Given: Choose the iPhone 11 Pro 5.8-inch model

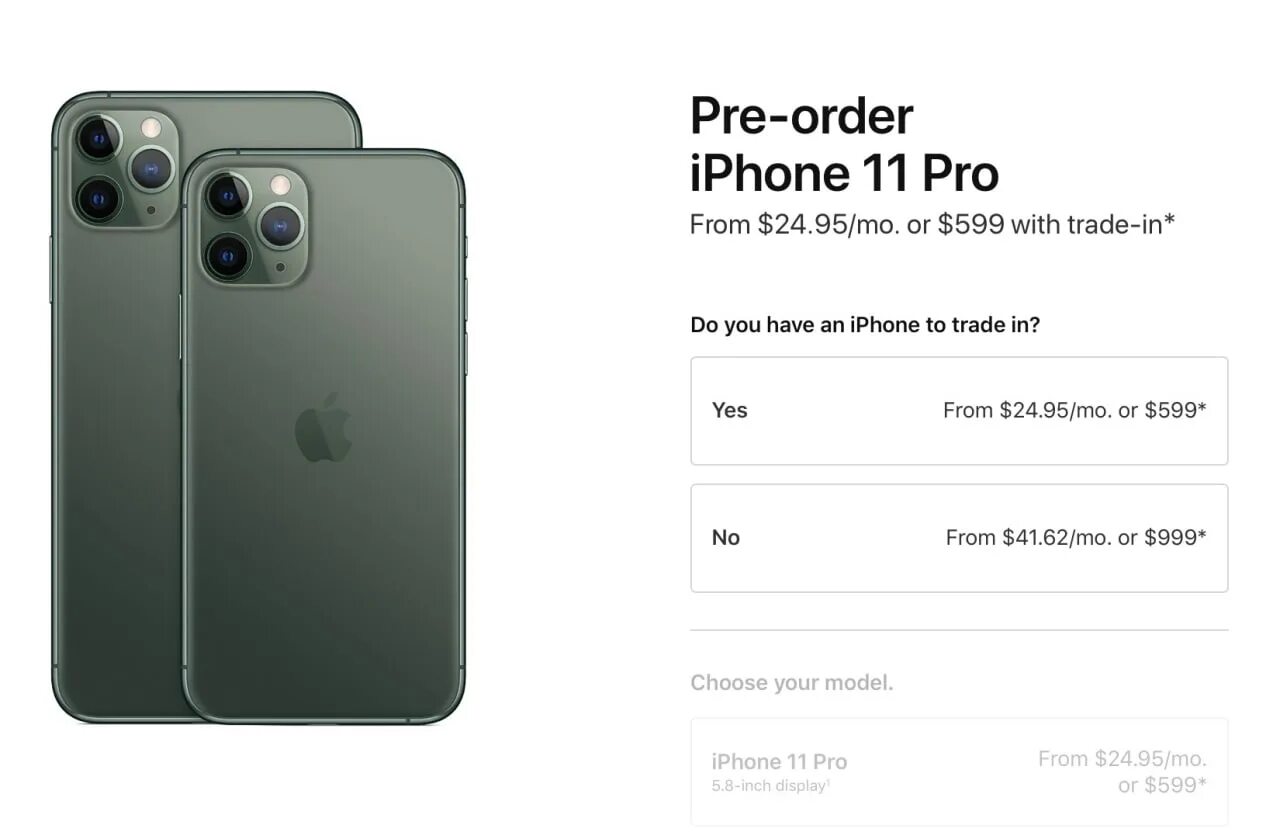Looking at the screenshot, I should click(x=959, y=772).
